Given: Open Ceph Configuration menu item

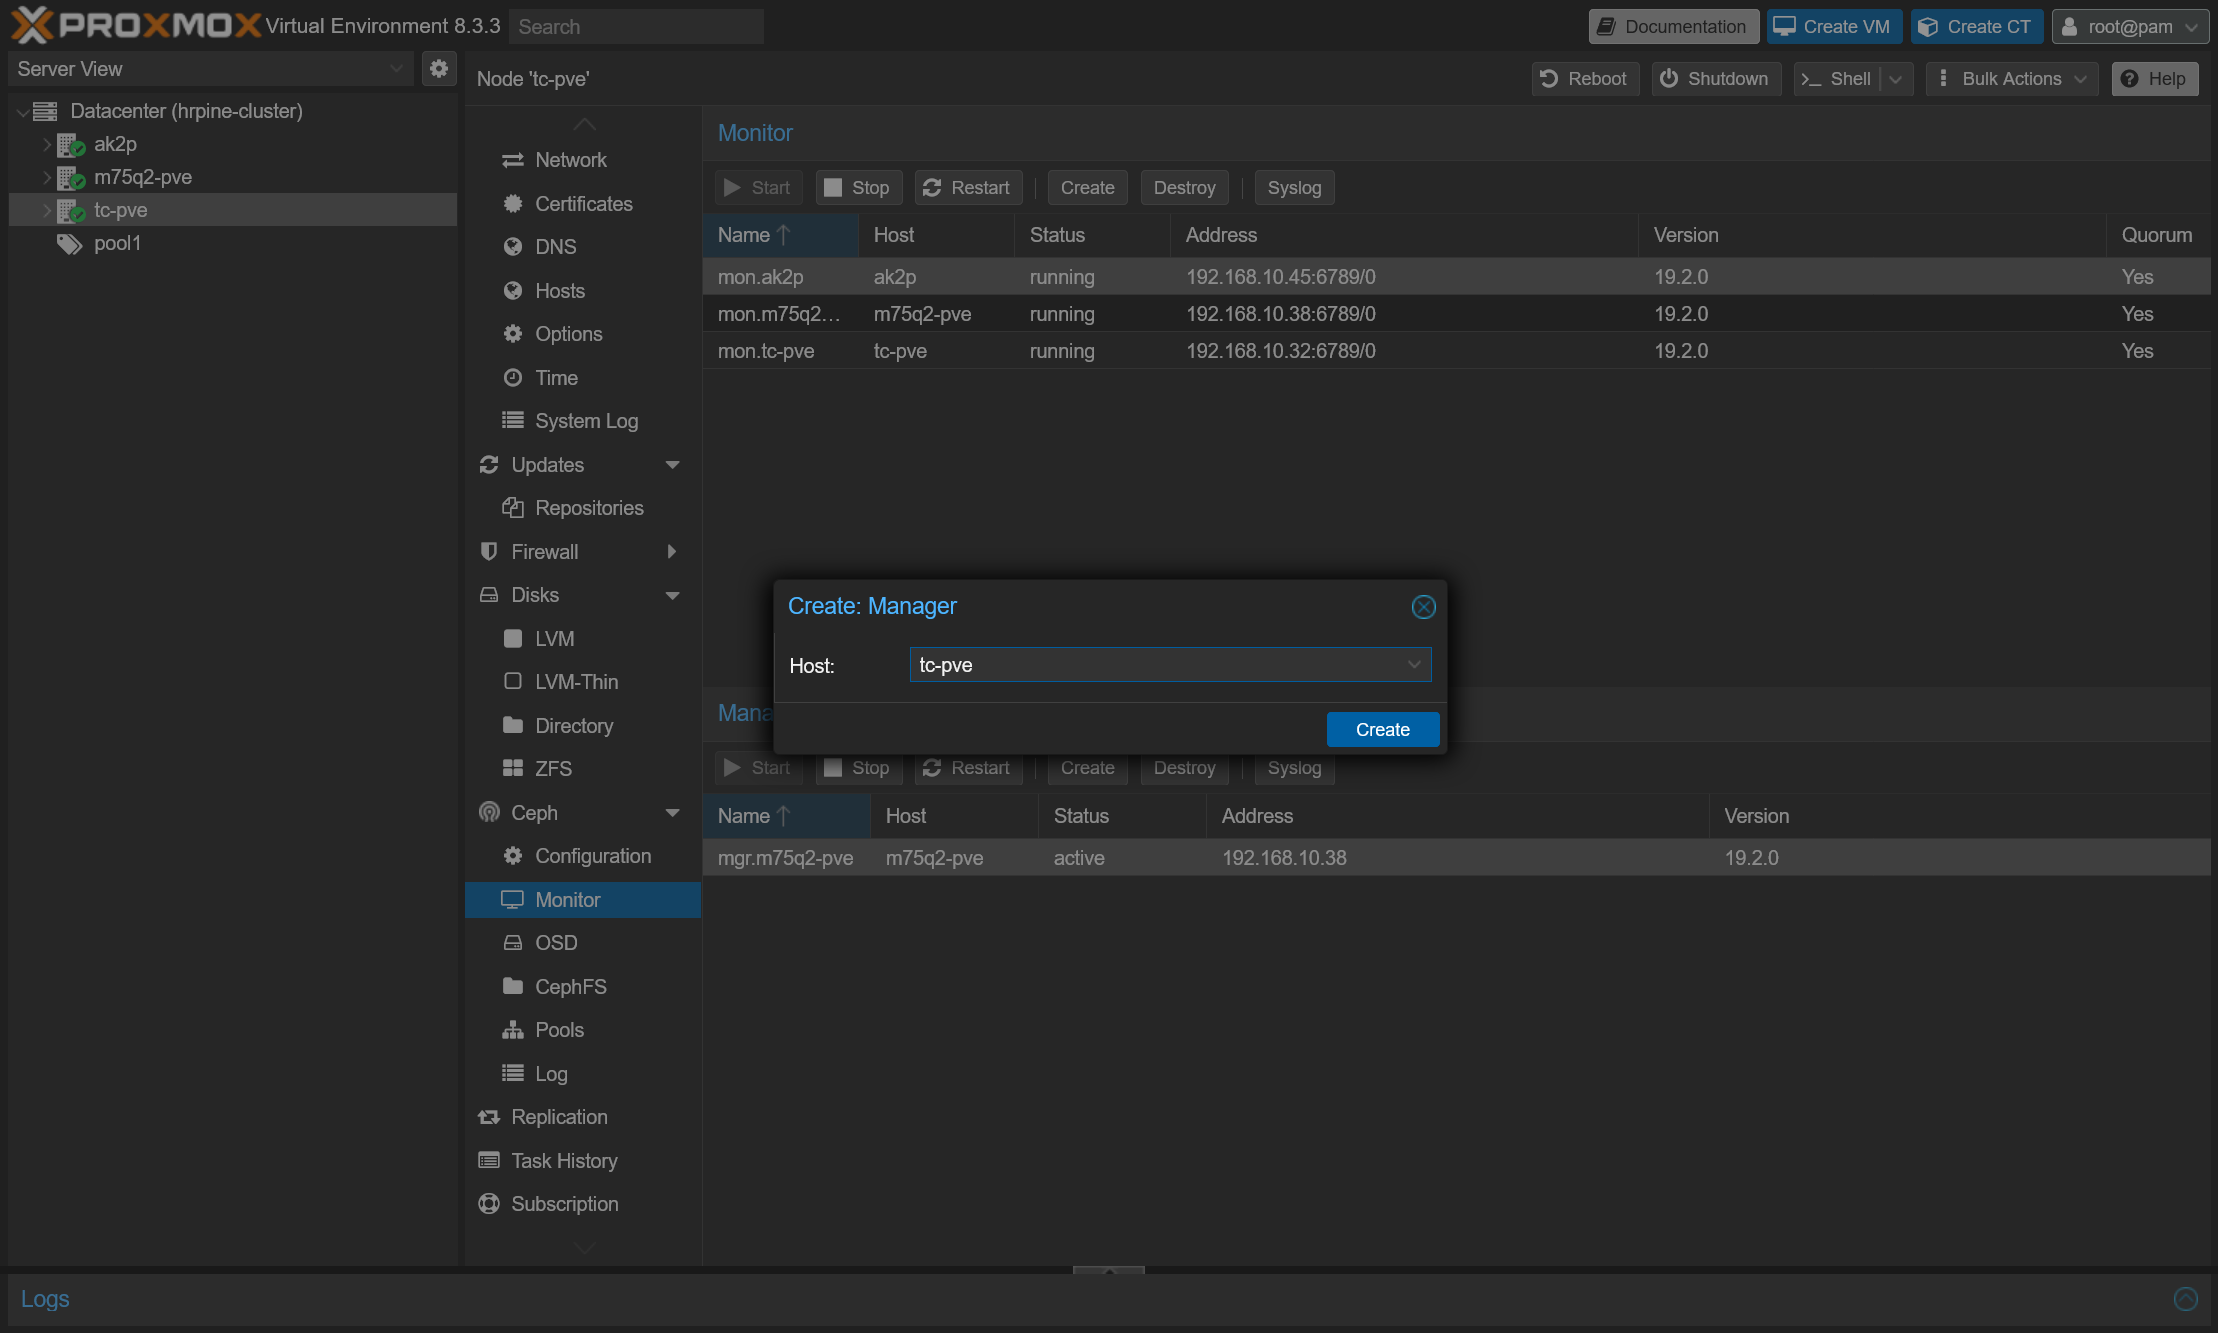Looking at the screenshot, I should (x=583, y=856).
